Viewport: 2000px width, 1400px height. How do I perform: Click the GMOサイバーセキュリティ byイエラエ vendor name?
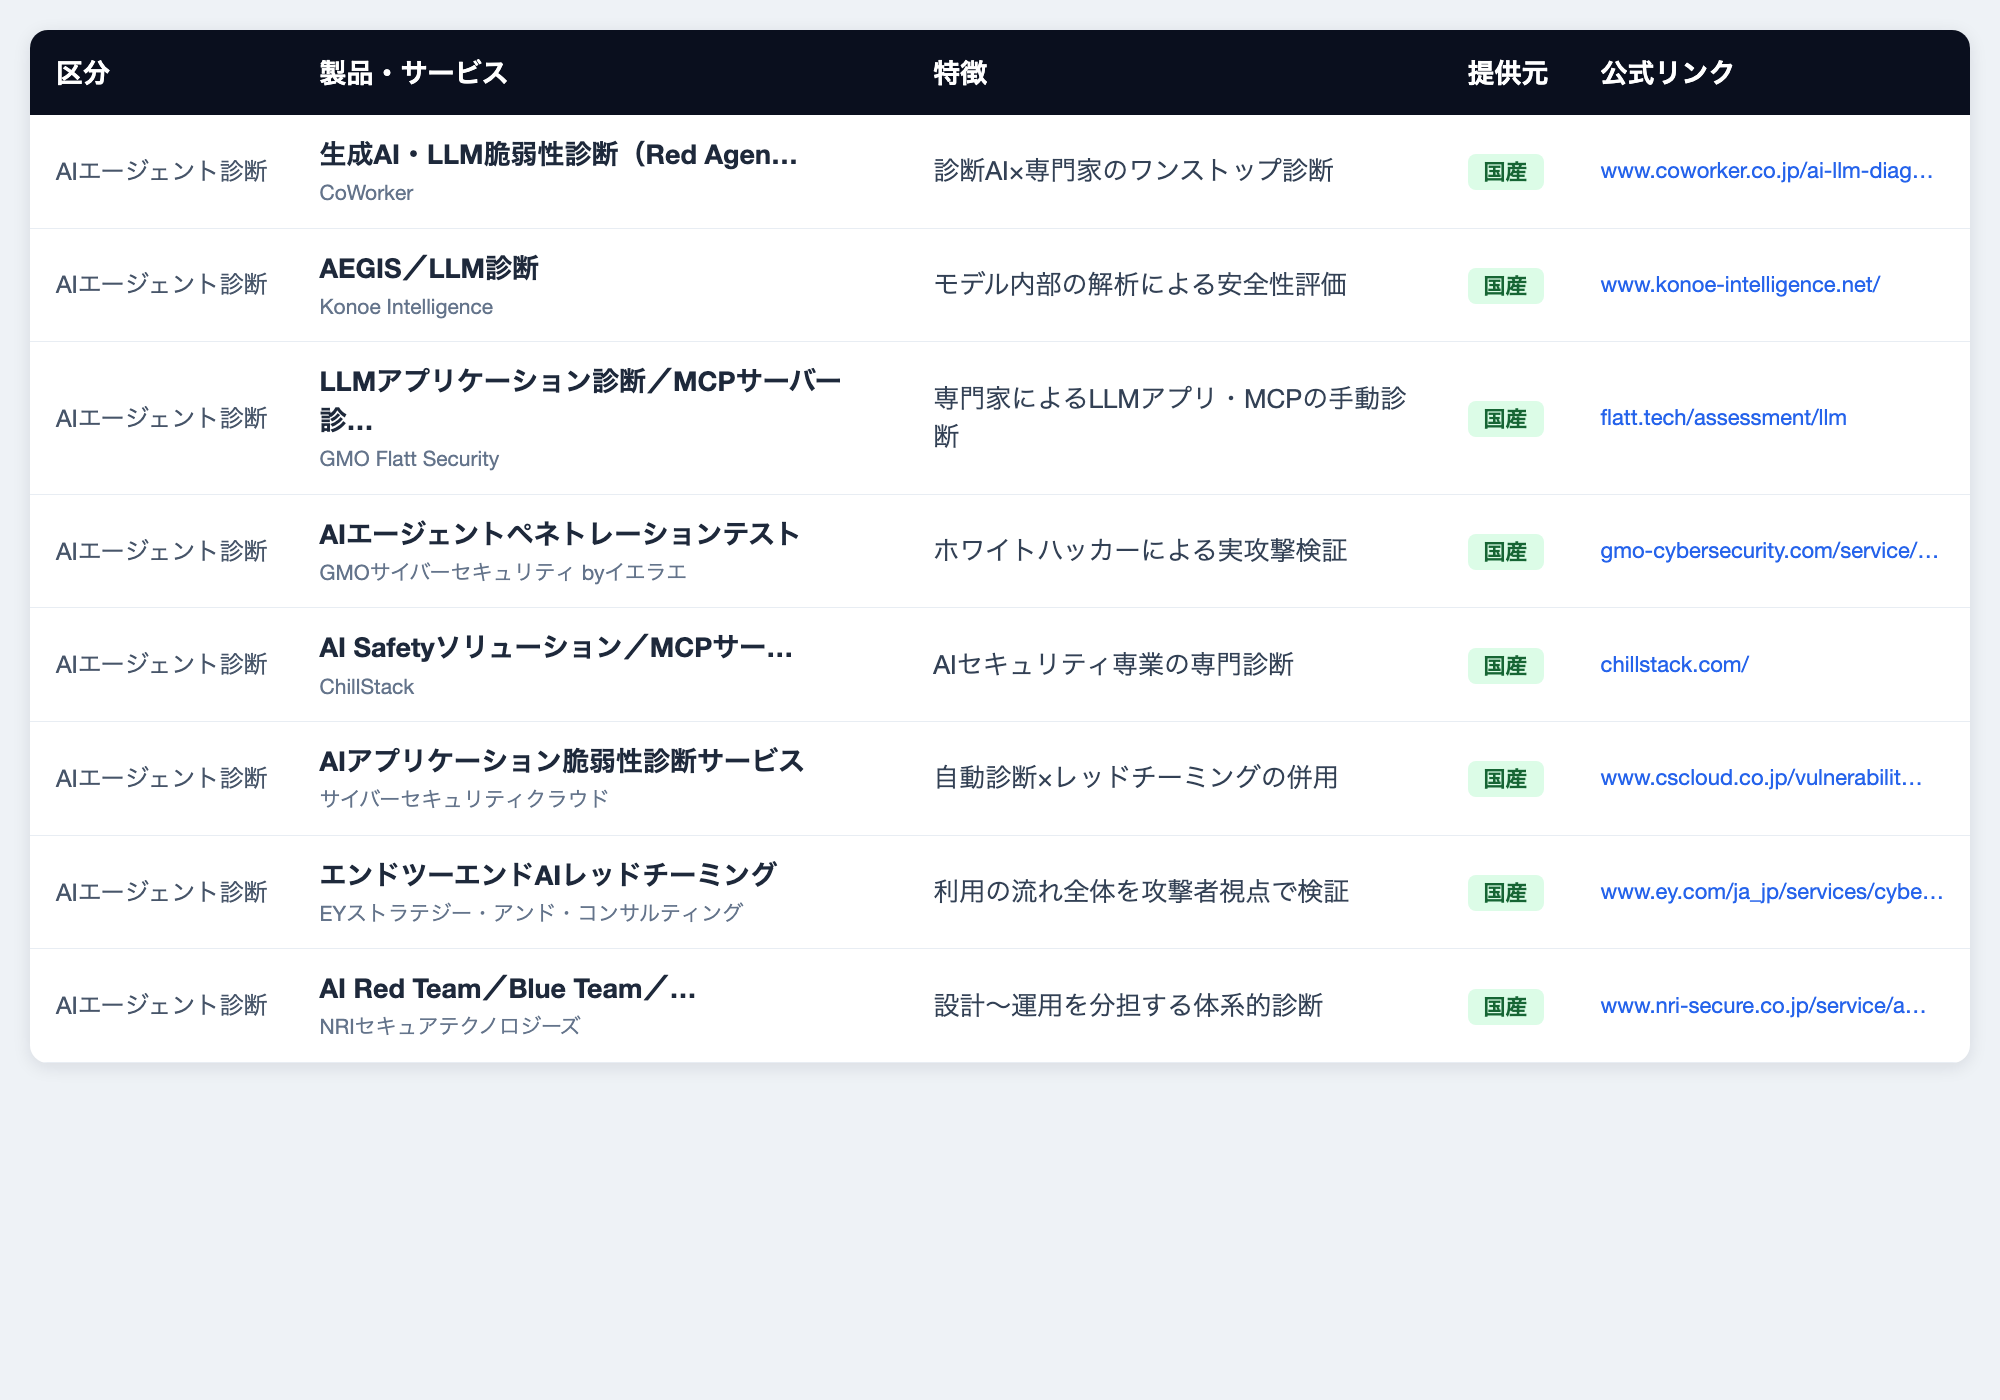[503, 572]
